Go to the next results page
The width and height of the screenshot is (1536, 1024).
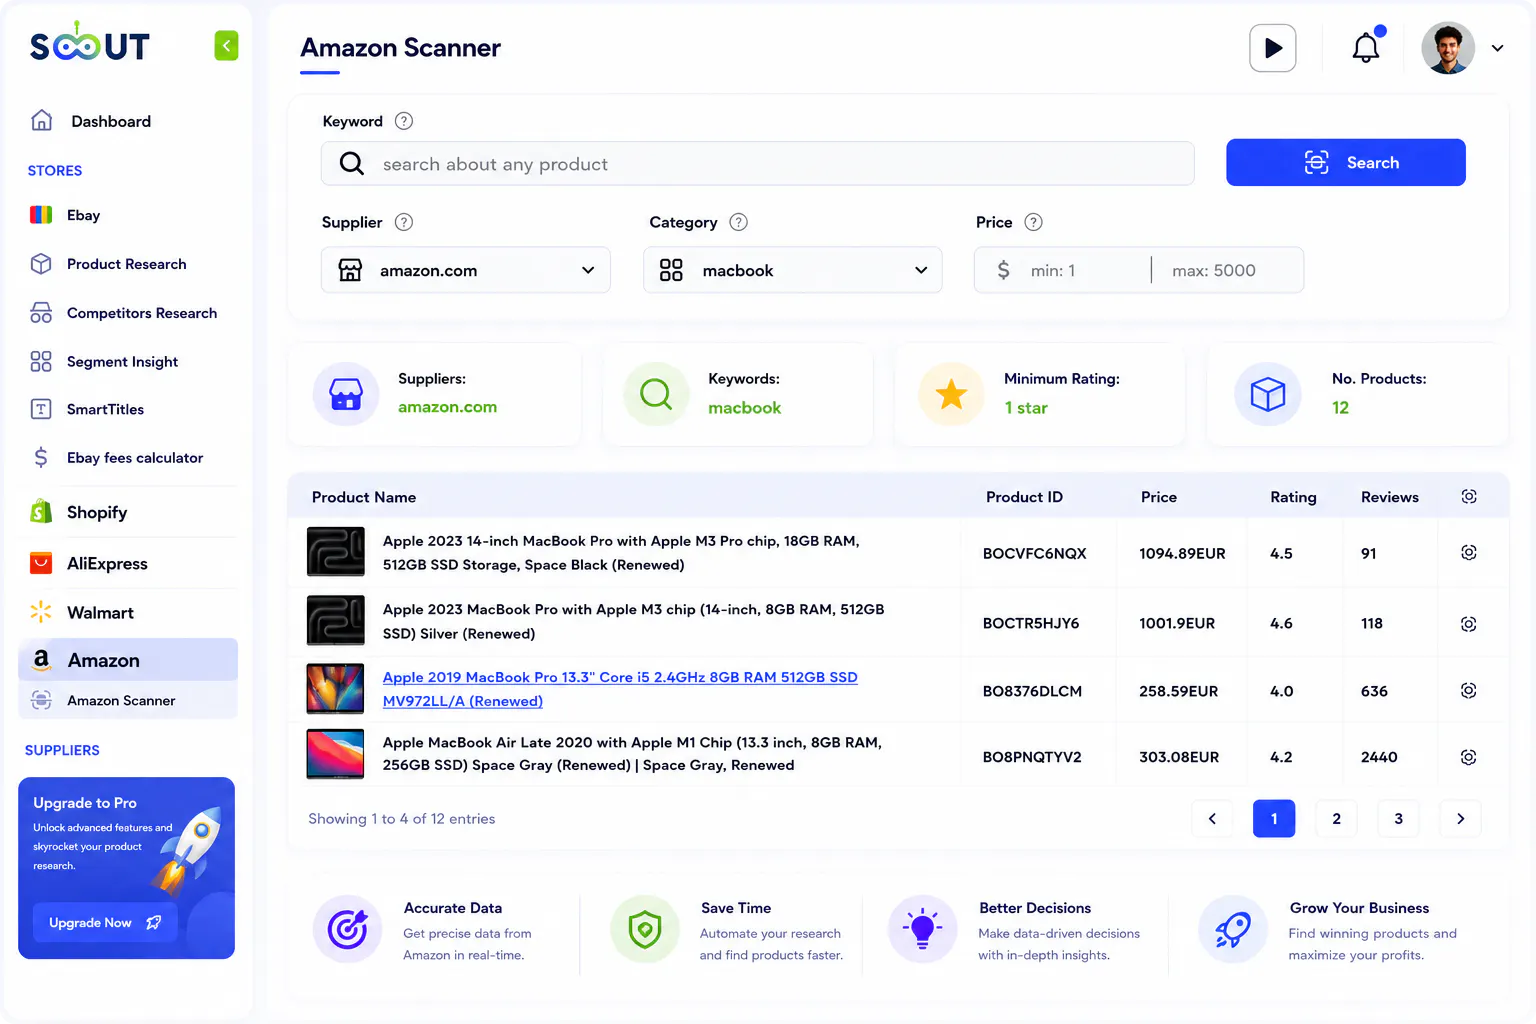[x=1460, y=819]
